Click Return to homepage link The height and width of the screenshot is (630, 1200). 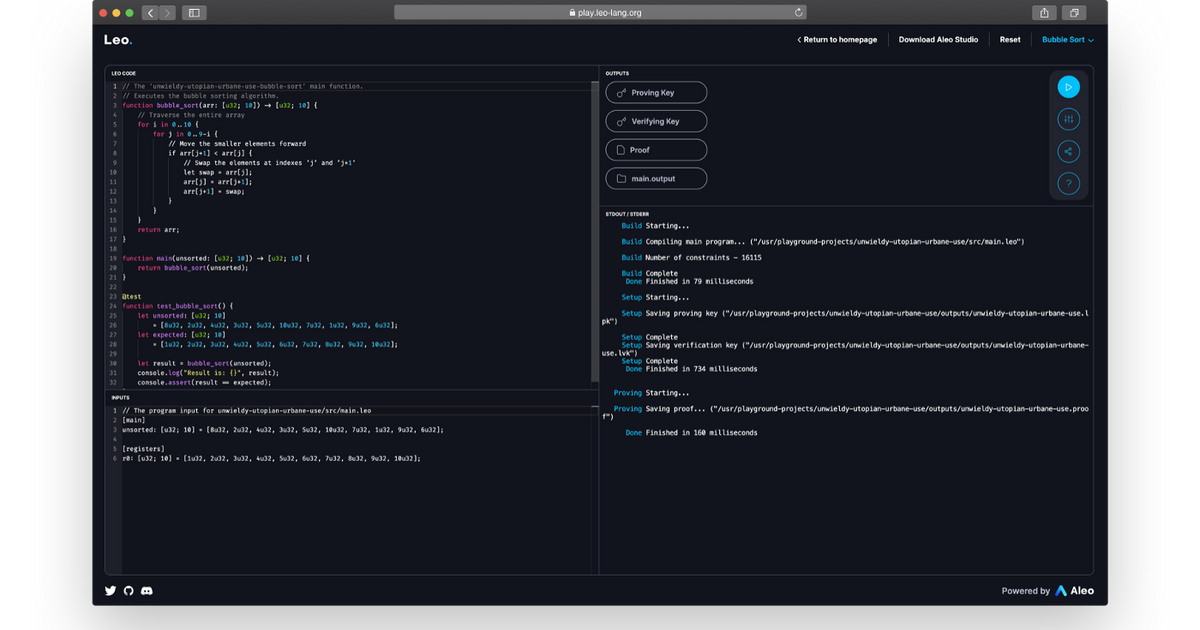[837, 40]
